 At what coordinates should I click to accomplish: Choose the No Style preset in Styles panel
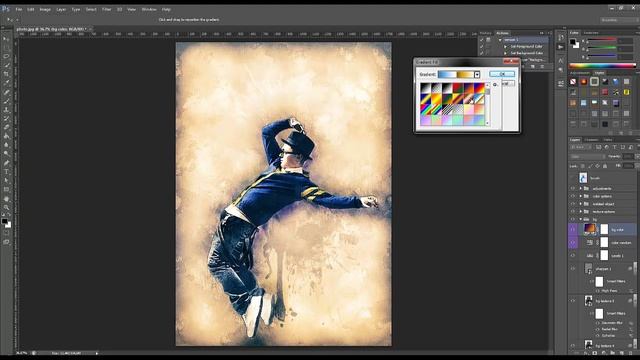tap(573, 82)
